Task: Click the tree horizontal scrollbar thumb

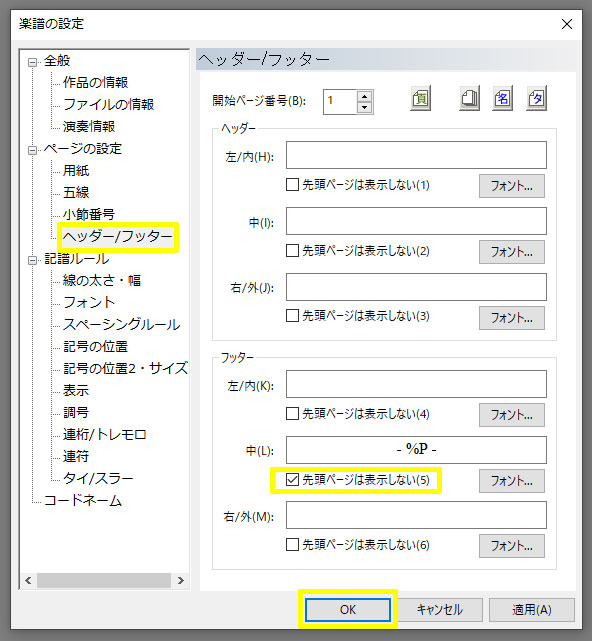Action: tap(104, 580)
